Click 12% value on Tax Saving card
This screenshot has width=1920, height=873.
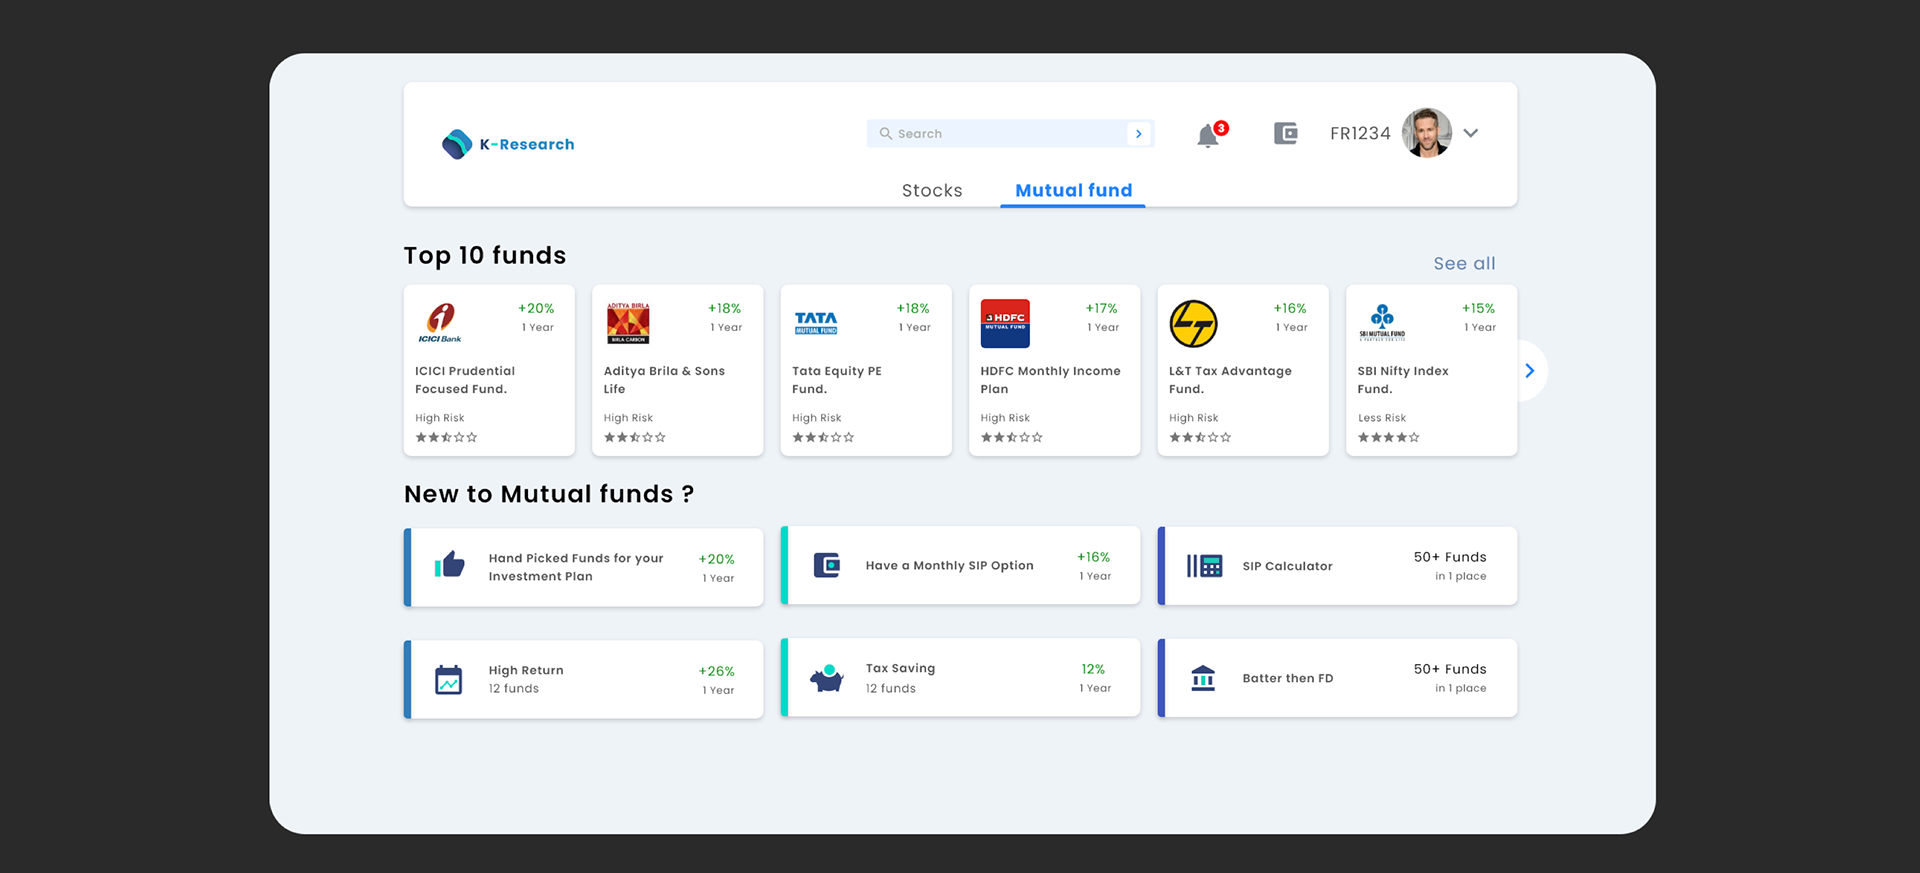tap(1093, 669)
